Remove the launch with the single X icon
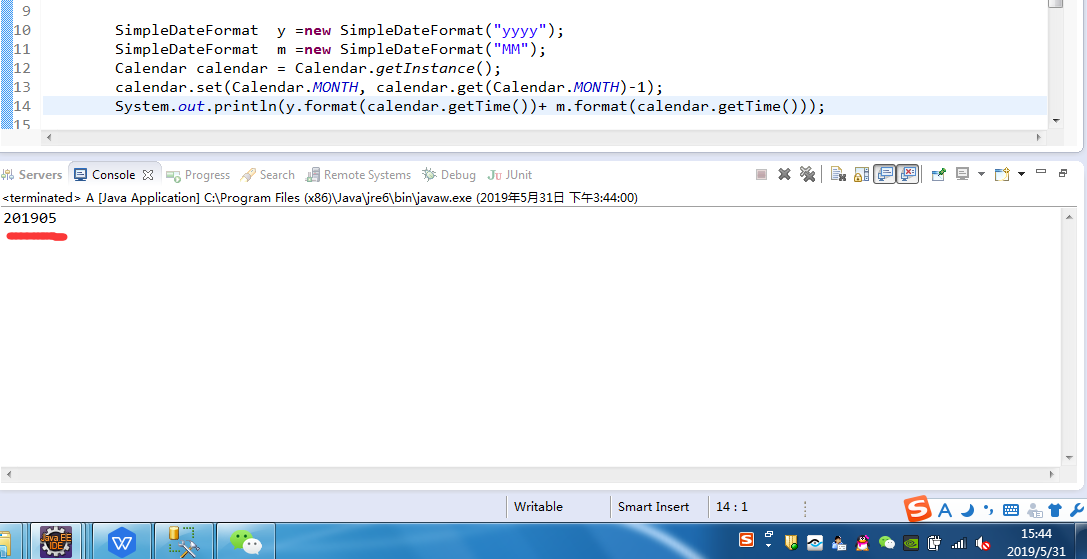 pos(784,175)
